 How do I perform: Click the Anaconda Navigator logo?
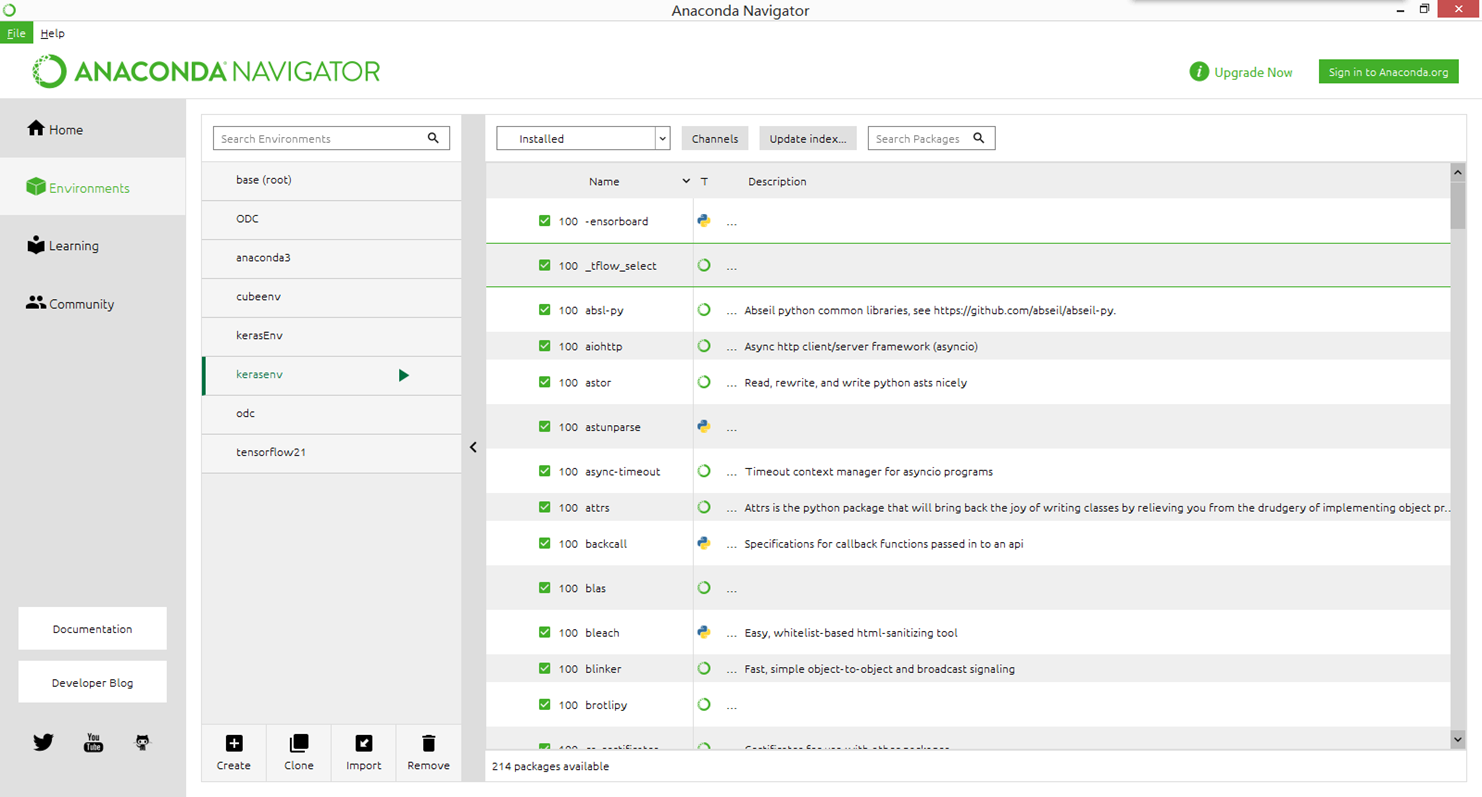(207, 72)
